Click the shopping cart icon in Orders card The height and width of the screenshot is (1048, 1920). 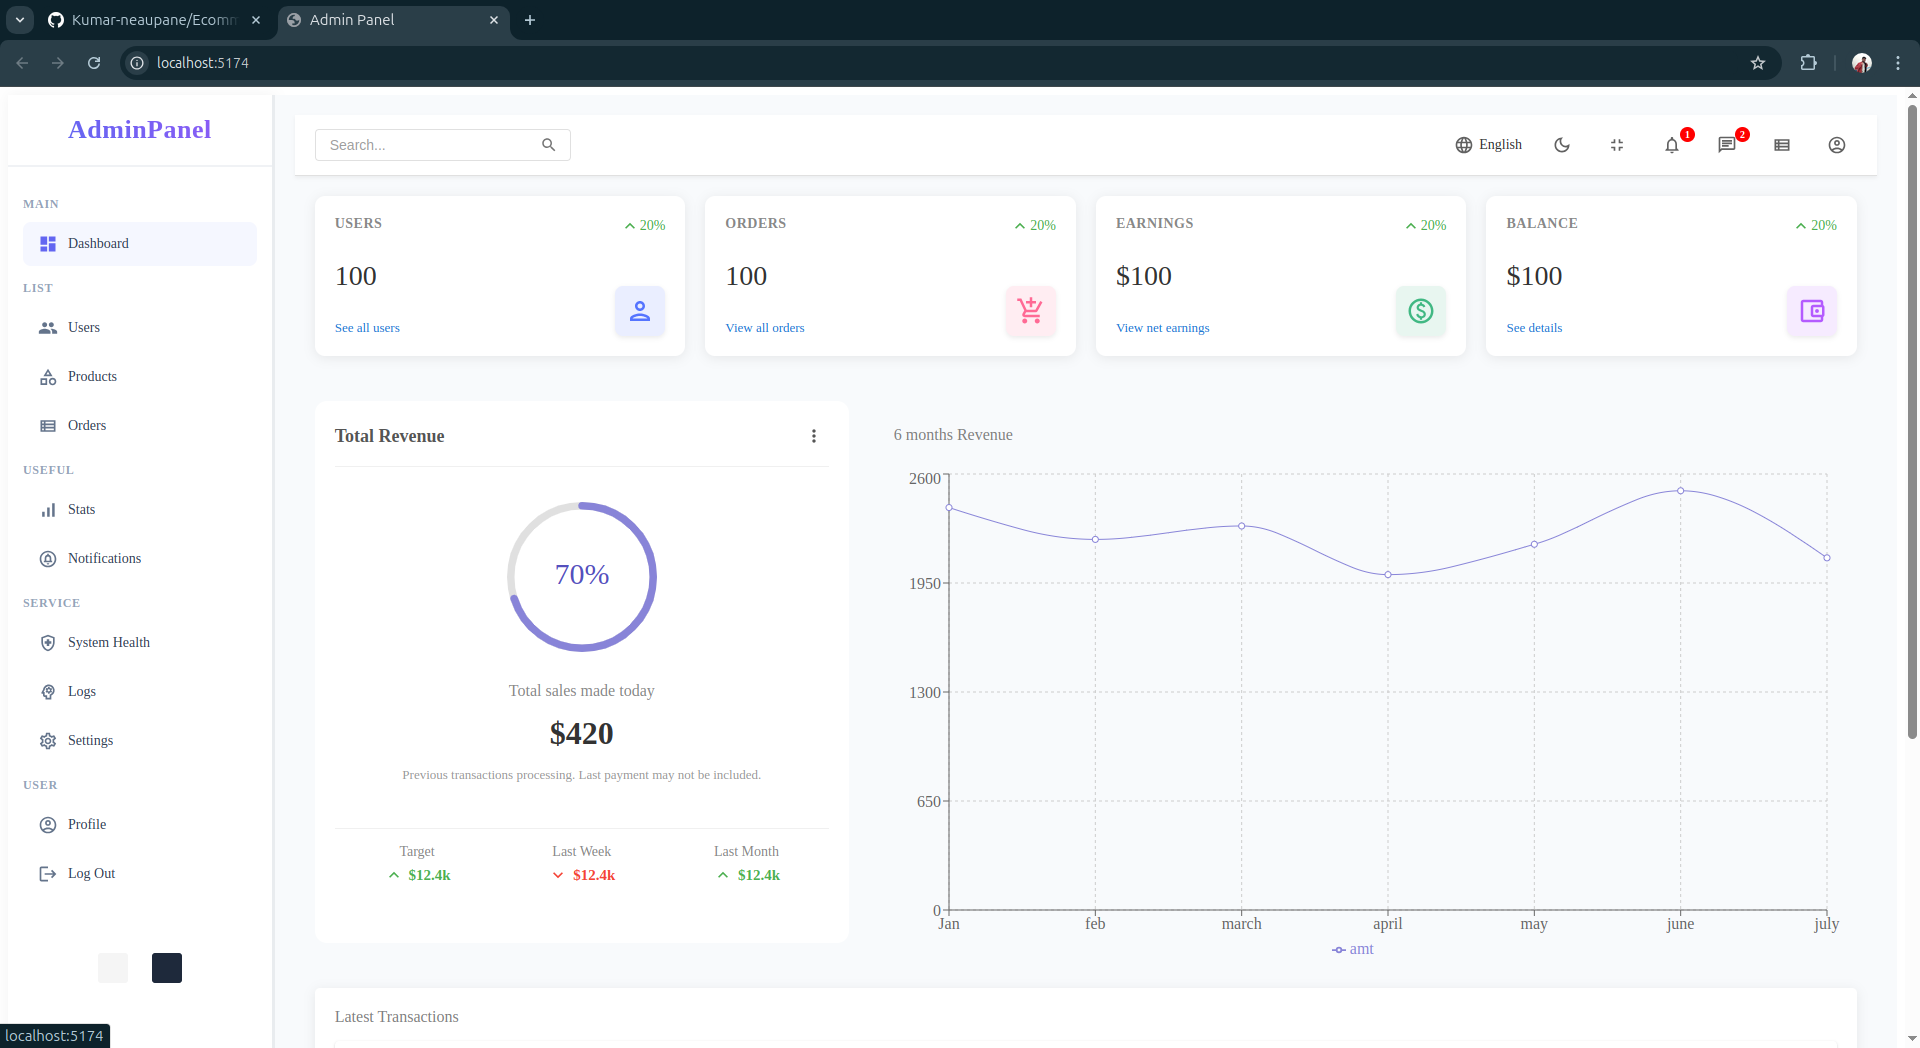pos(1030,311)
